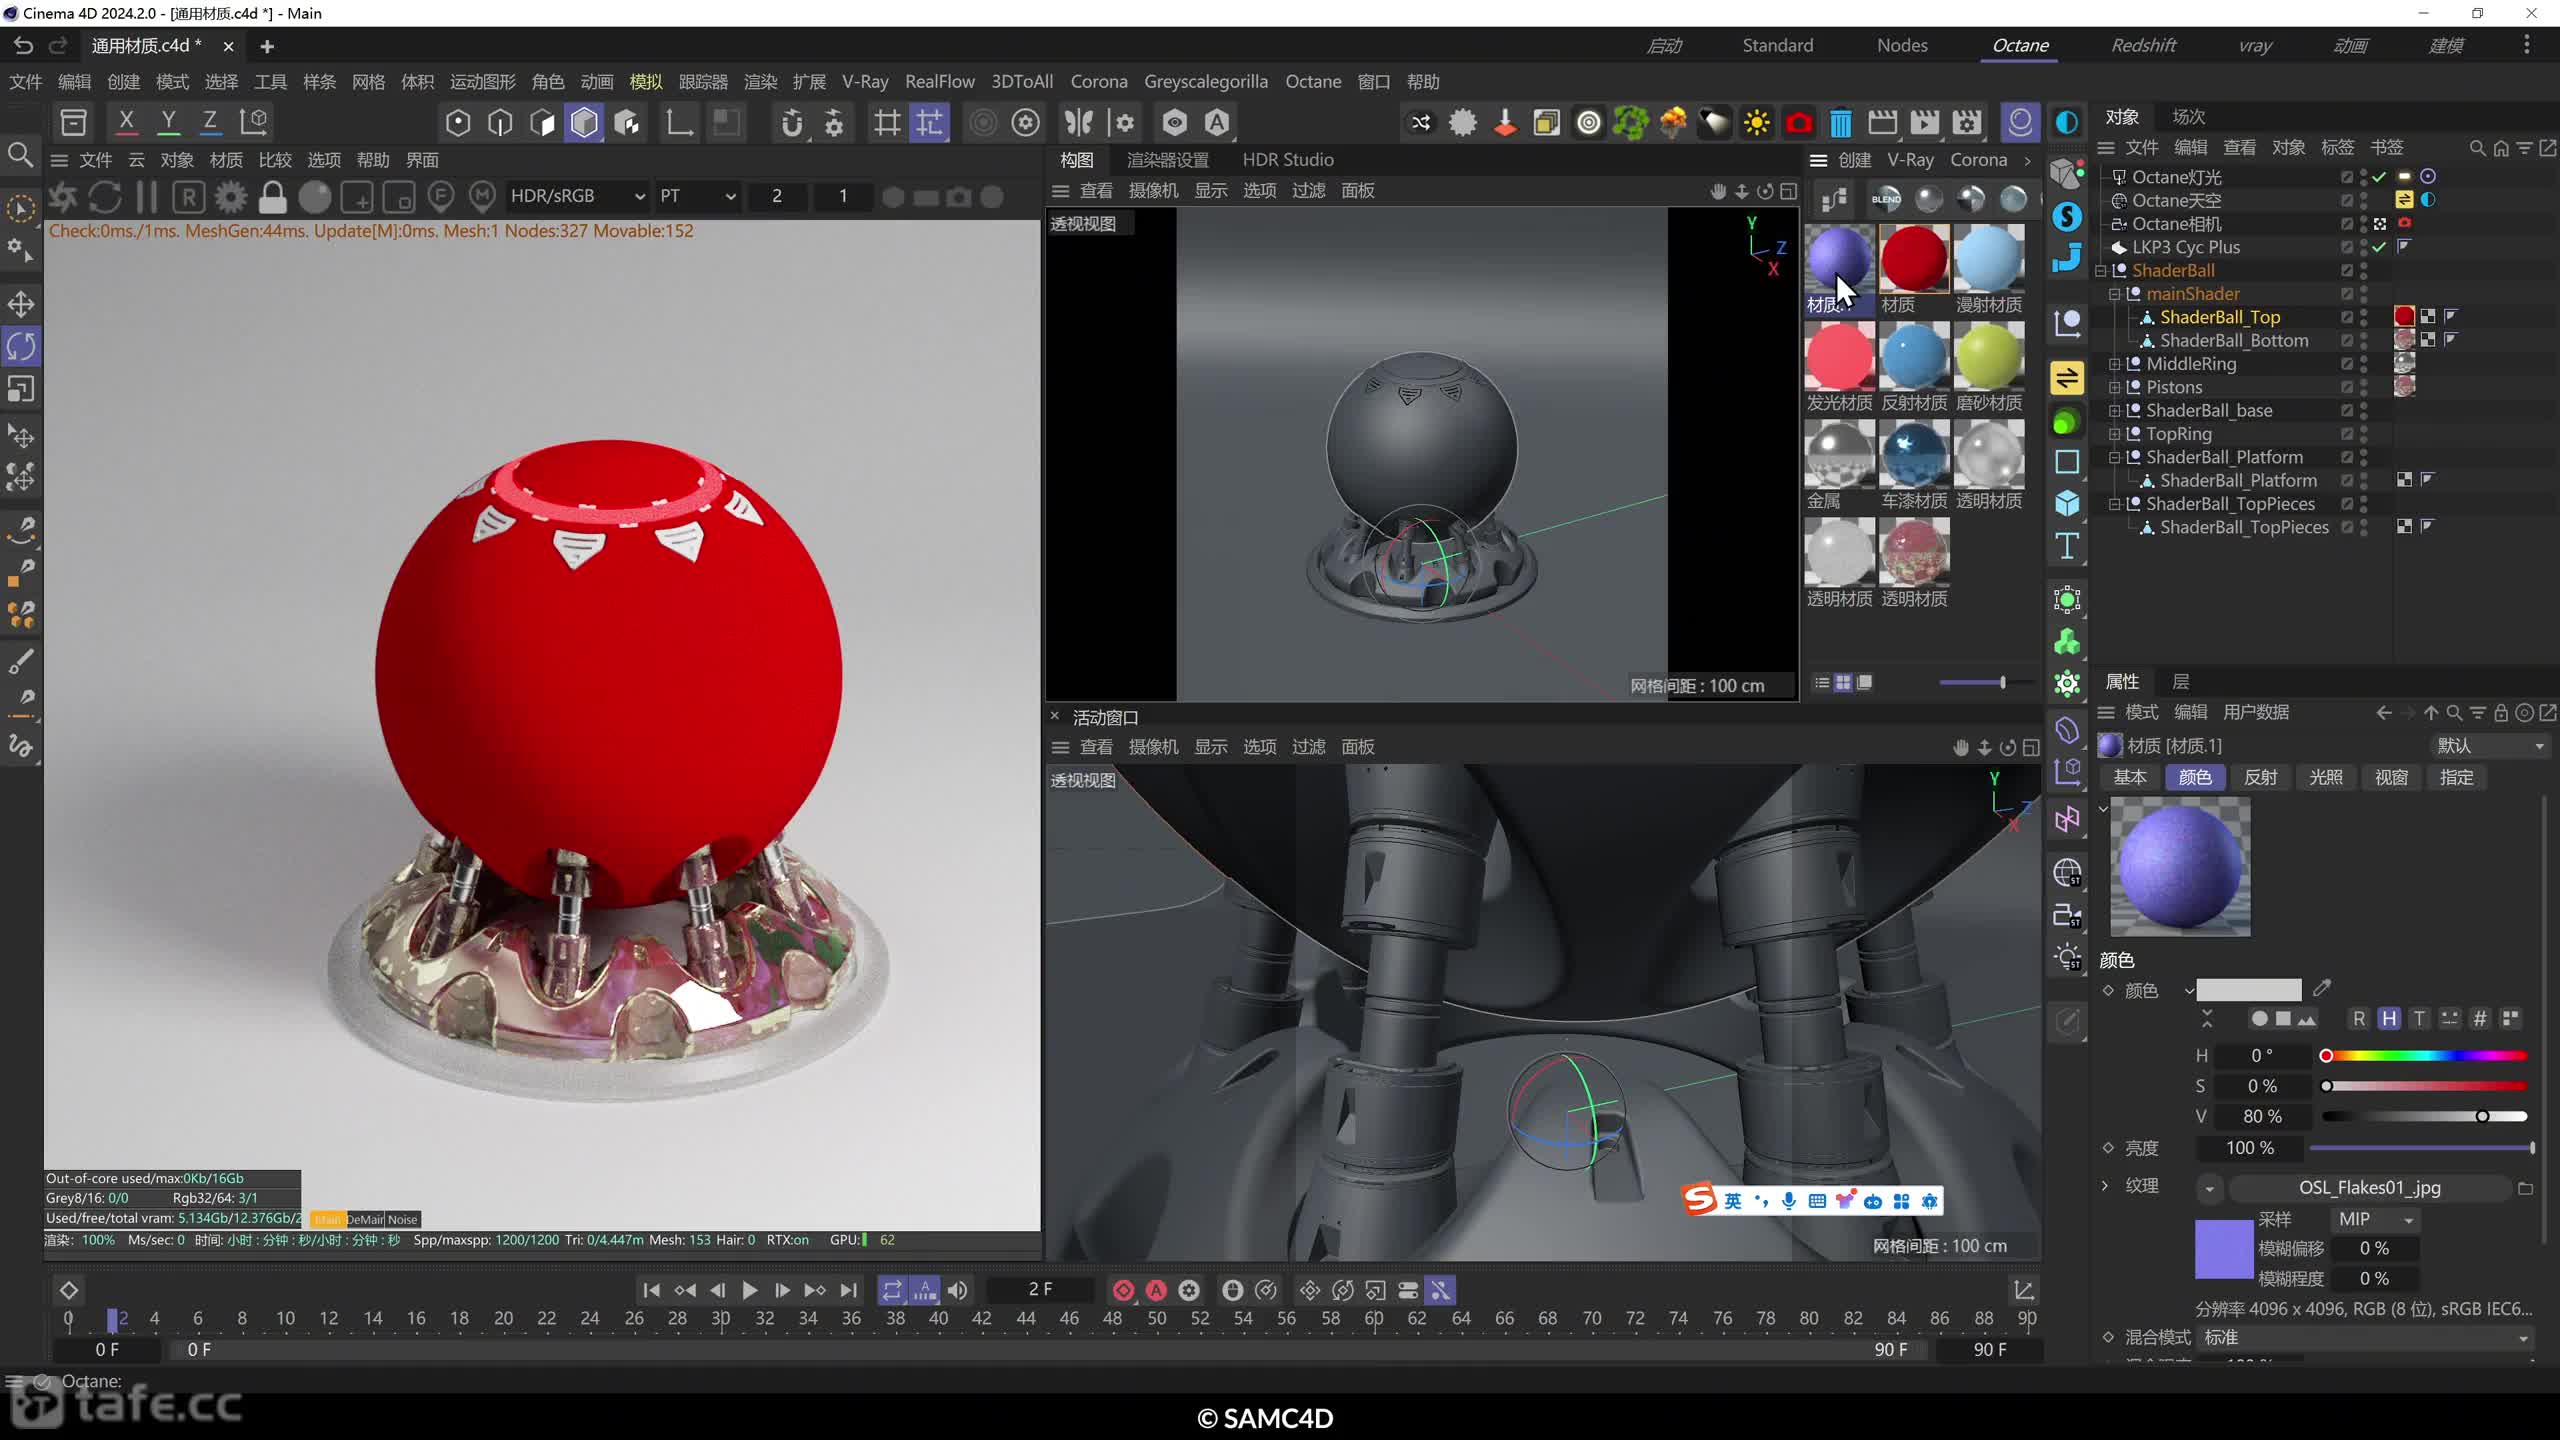Click the X axis lock icon
2560x1440 pixels.
tap(126, 122)
